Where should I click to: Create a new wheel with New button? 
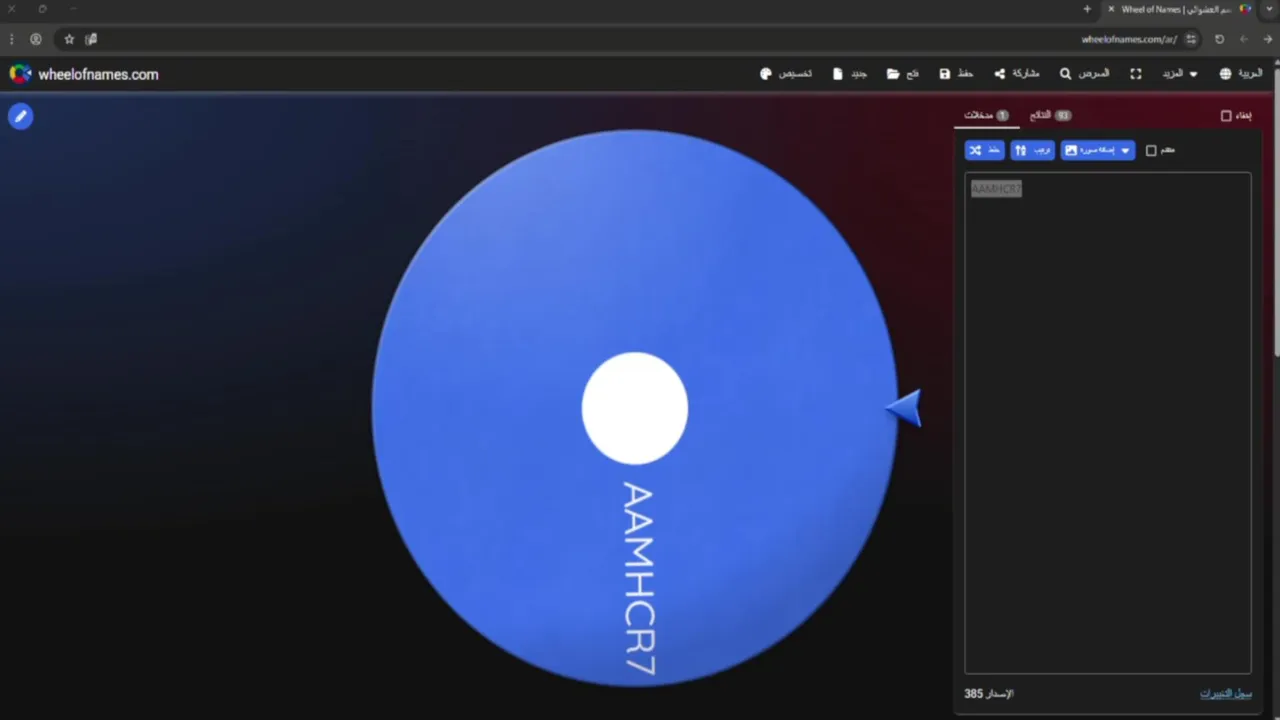850,74
